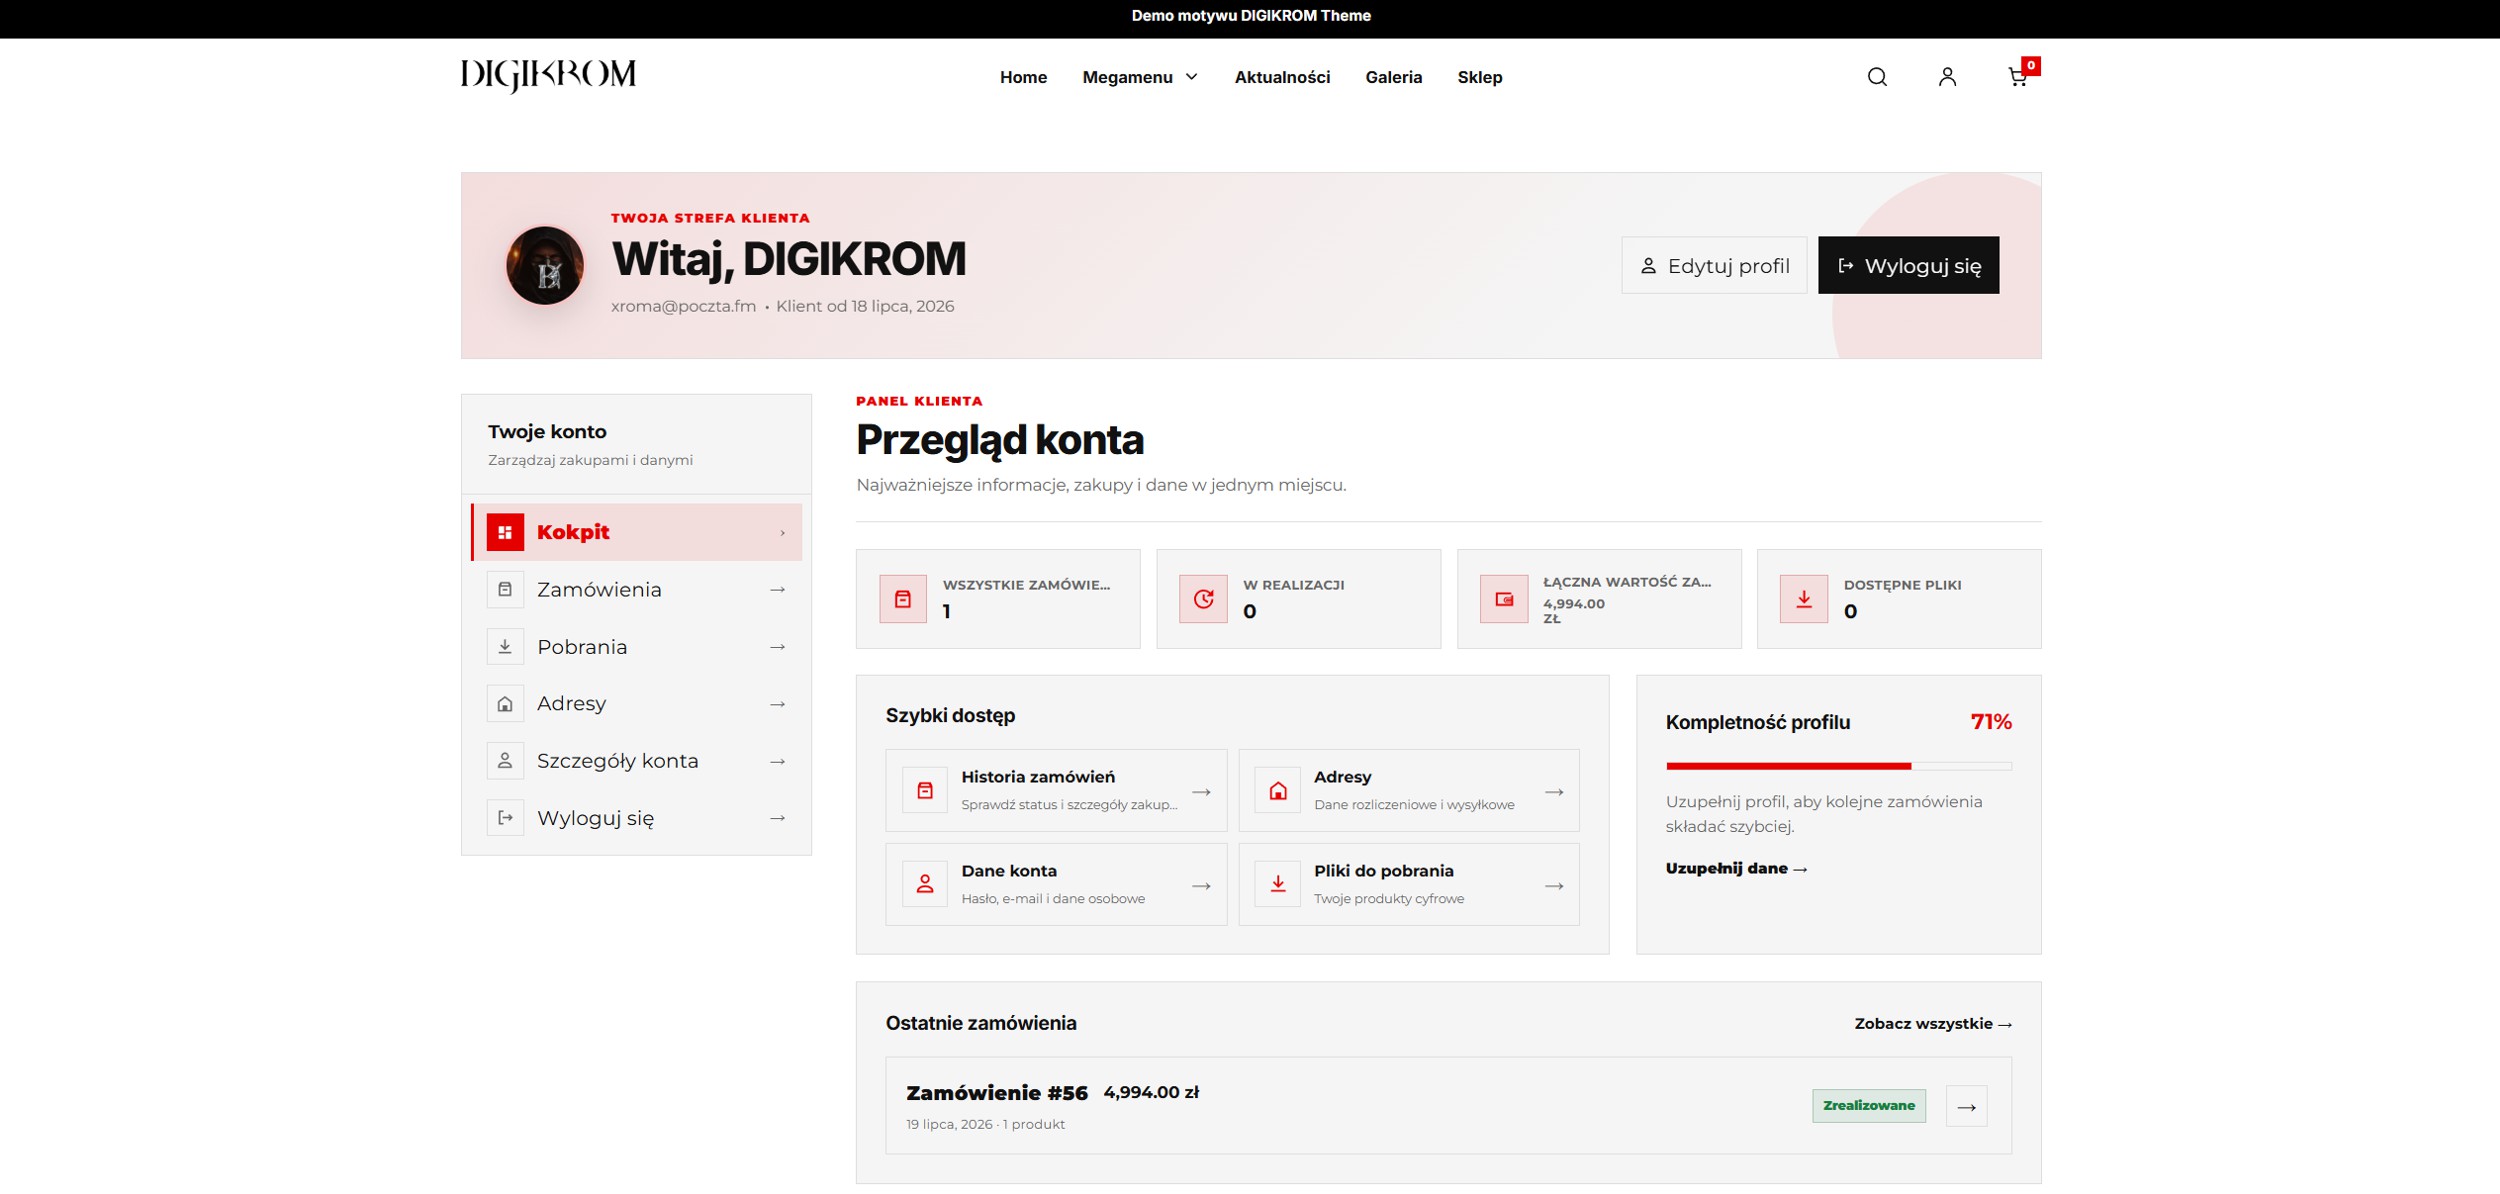Open Dane konta quick access tile
This screenshot has height=1194, width=2500.
1056,884
